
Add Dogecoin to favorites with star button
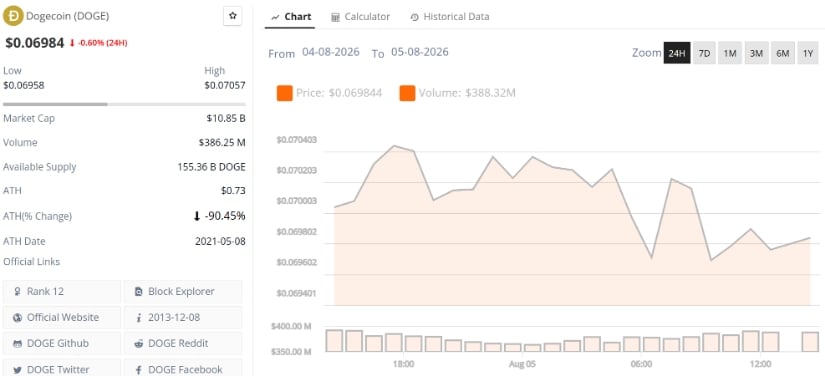[233, 16]
